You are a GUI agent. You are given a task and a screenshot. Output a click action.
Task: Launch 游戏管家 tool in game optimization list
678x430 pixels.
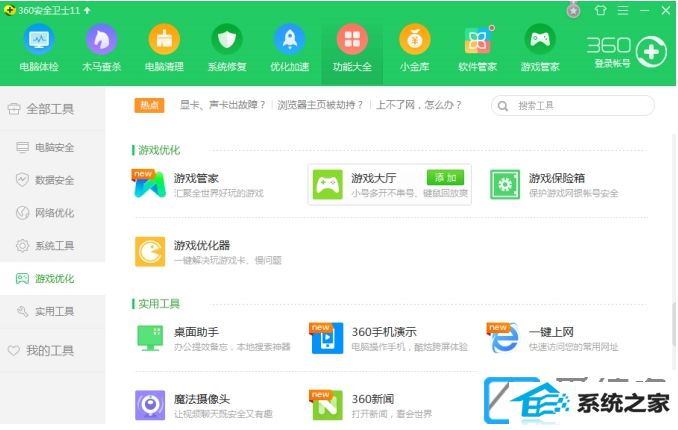[150, 184]
